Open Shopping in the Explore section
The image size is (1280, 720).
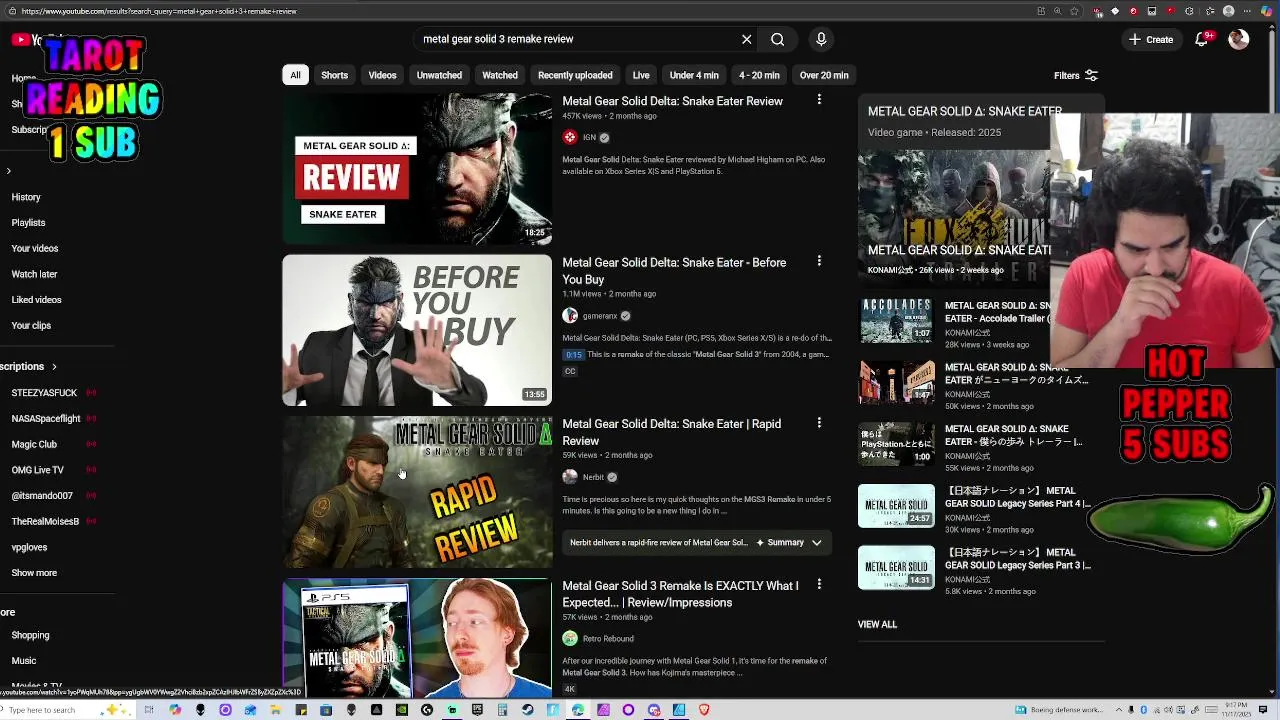click(30, 635)
